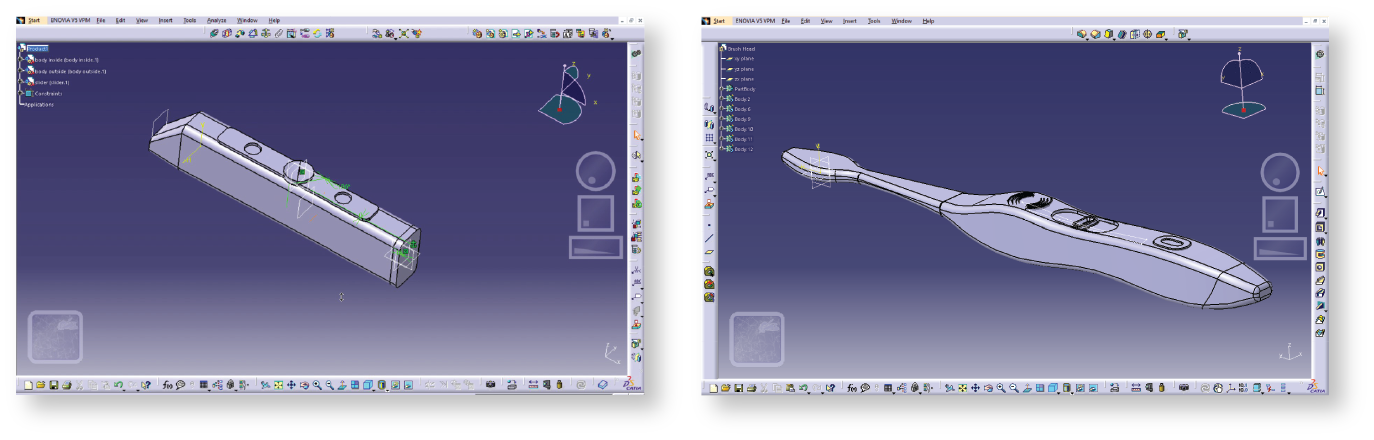
Task: Print icon in left window bottom toolbar
Action: pyautogui.click(x=66, y=385)
